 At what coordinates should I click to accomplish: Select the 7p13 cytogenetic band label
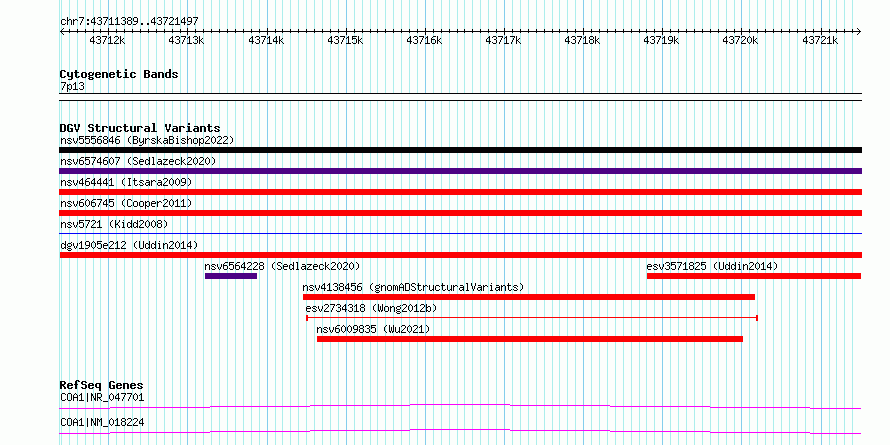[x=72, y=87]
